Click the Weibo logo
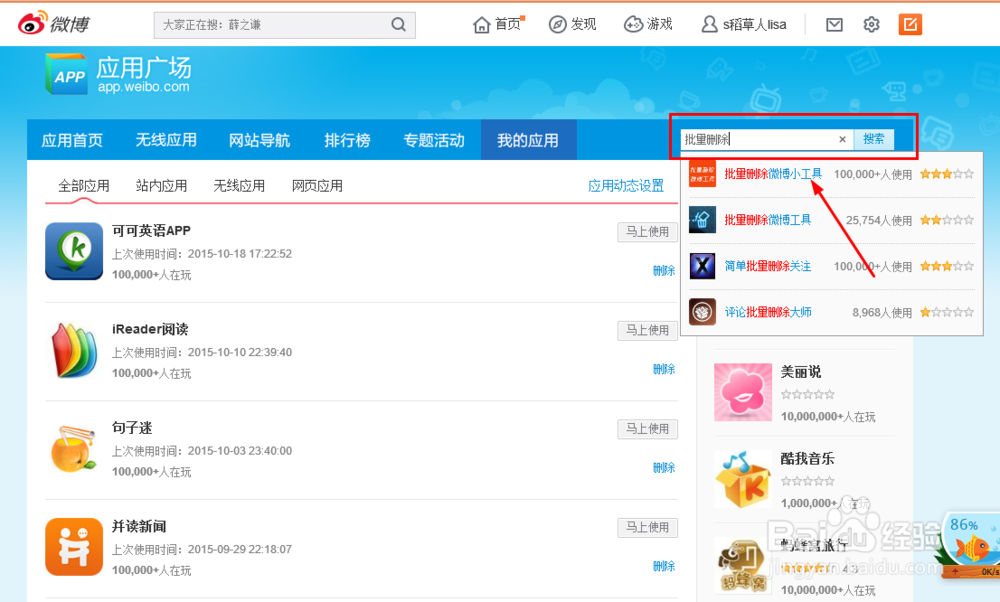This screenshot has height=602, width=1000. click(54, 24)
